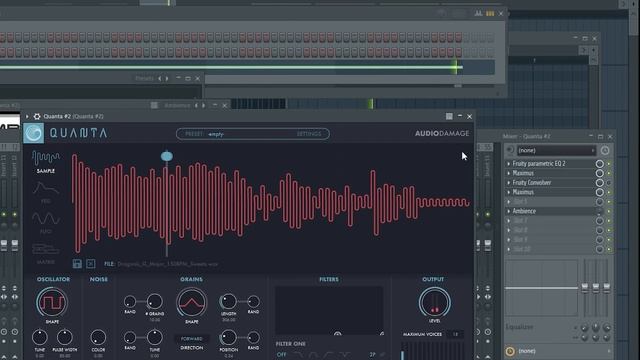The image size is (640, 360).
Task: Click the Rand knob beside Position
Action: click(x=253, y=338)
